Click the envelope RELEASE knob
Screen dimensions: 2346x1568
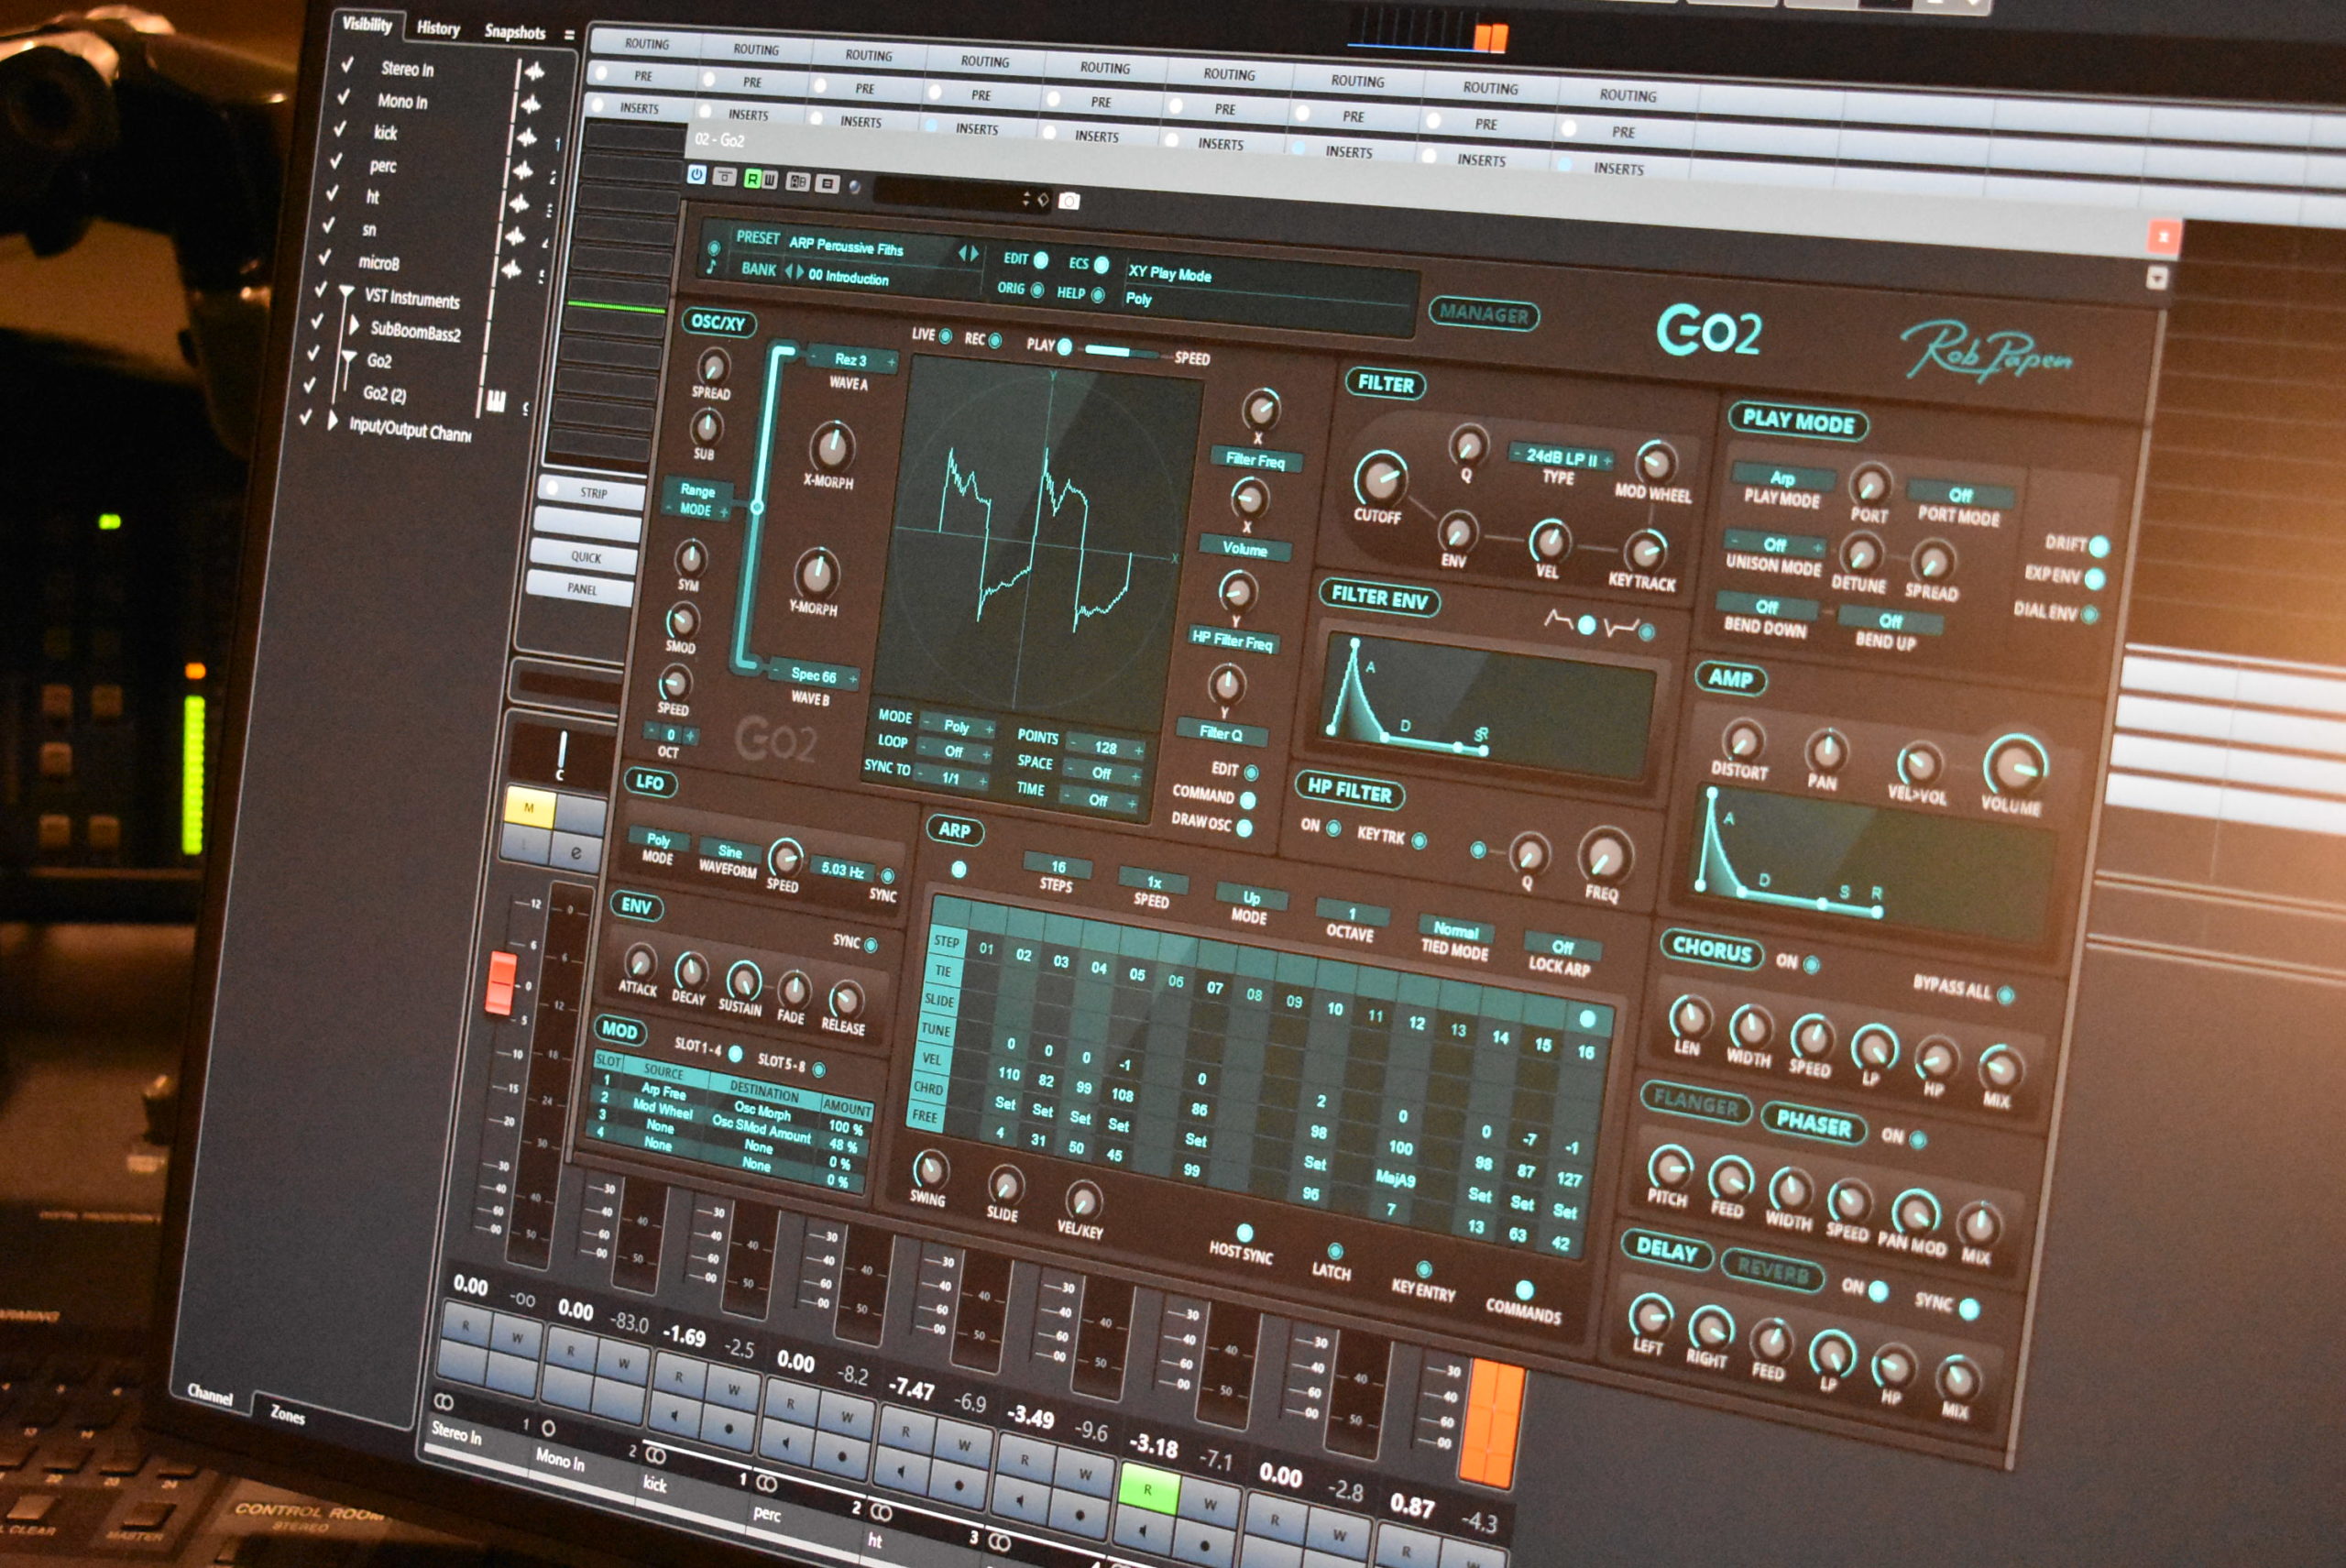pos(845,999)
